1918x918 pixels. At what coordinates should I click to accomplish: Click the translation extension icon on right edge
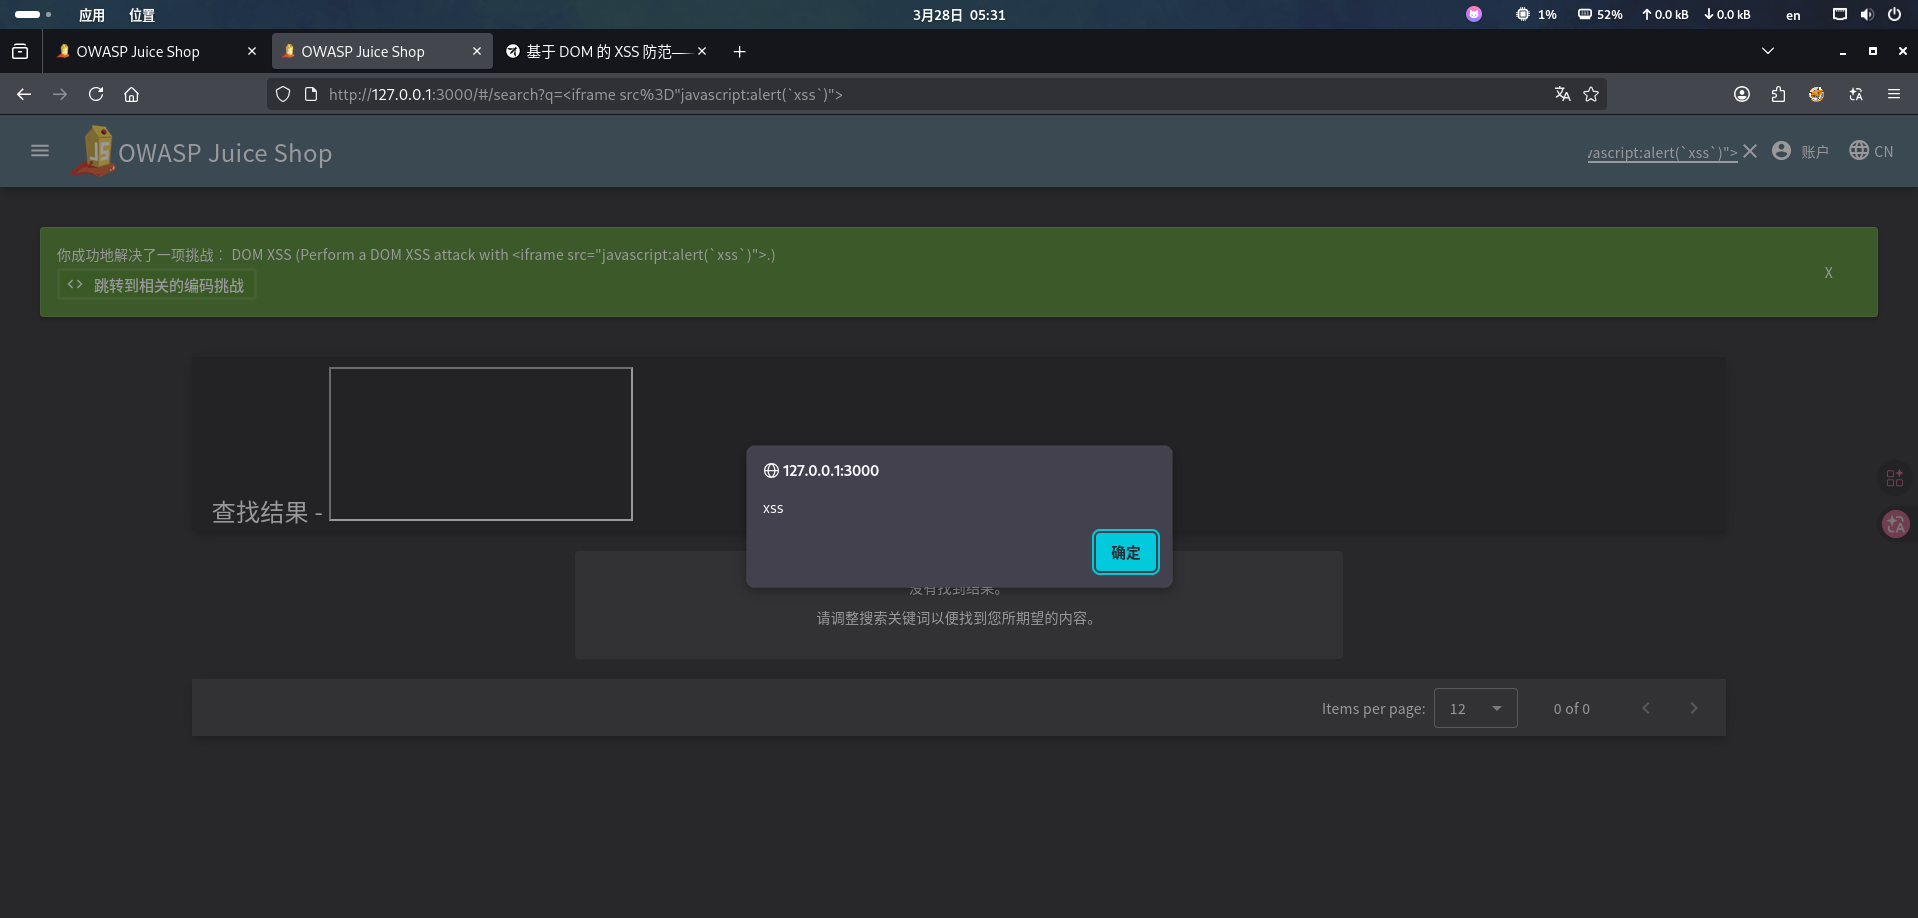point(1895,523)
